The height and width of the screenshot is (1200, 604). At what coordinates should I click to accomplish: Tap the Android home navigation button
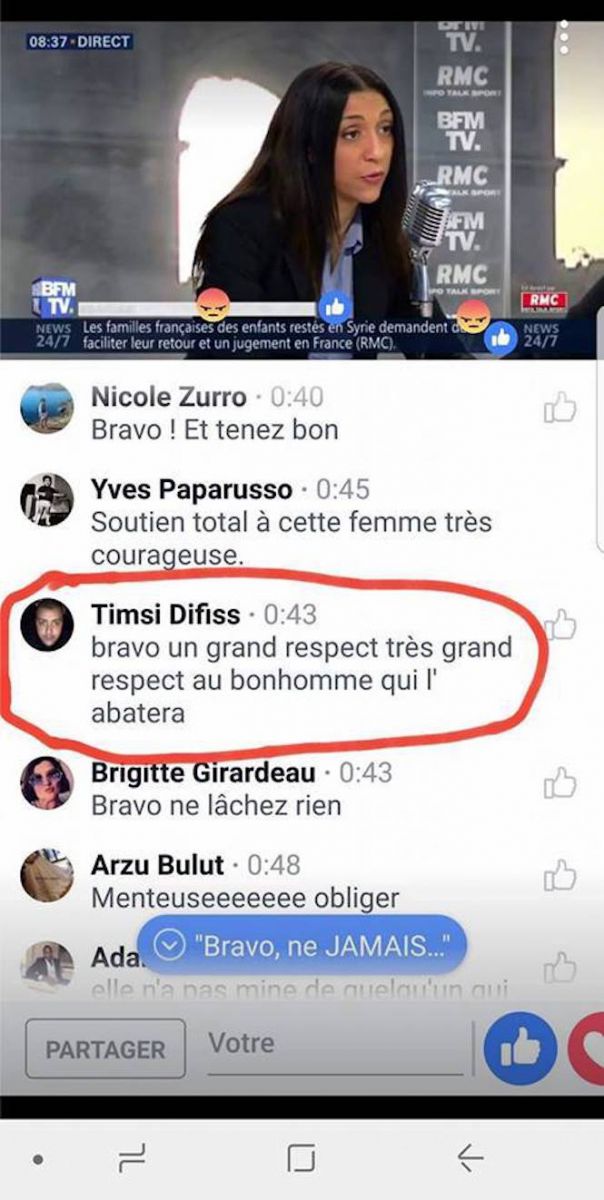point(301,1158)
